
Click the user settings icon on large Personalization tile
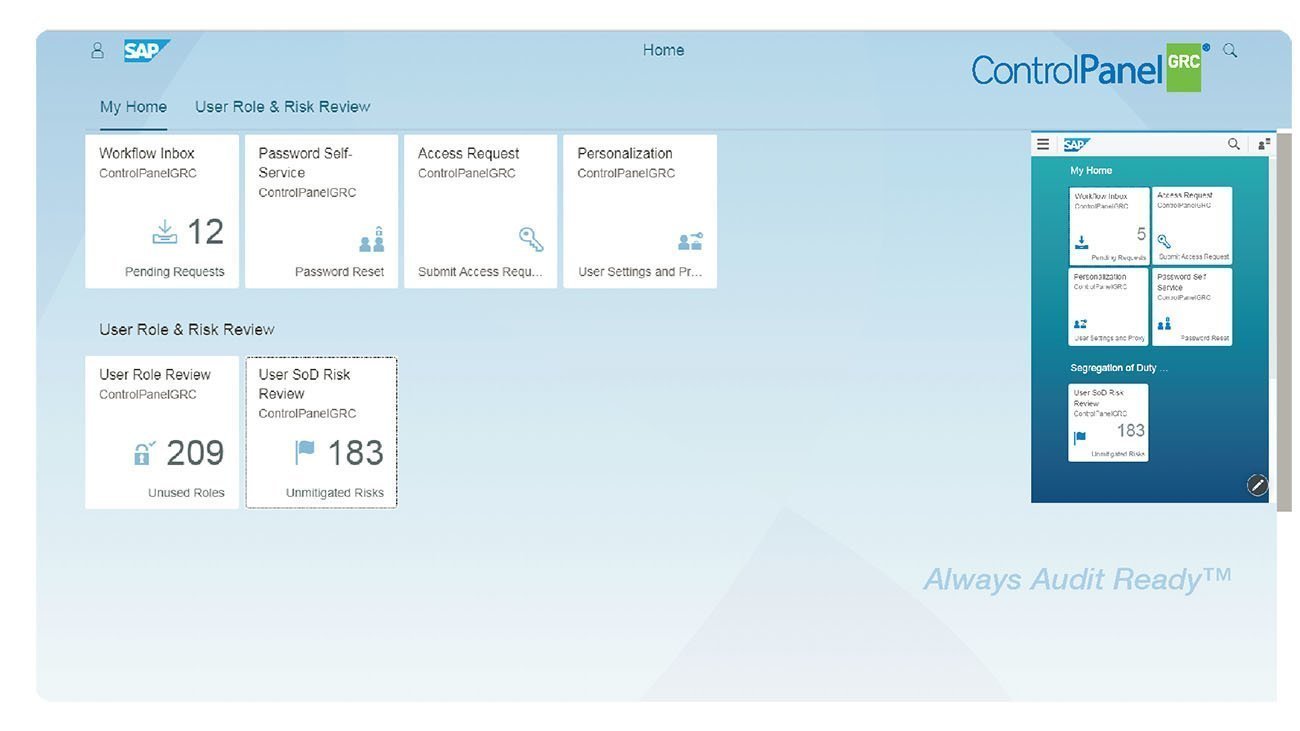coord(690,241)
